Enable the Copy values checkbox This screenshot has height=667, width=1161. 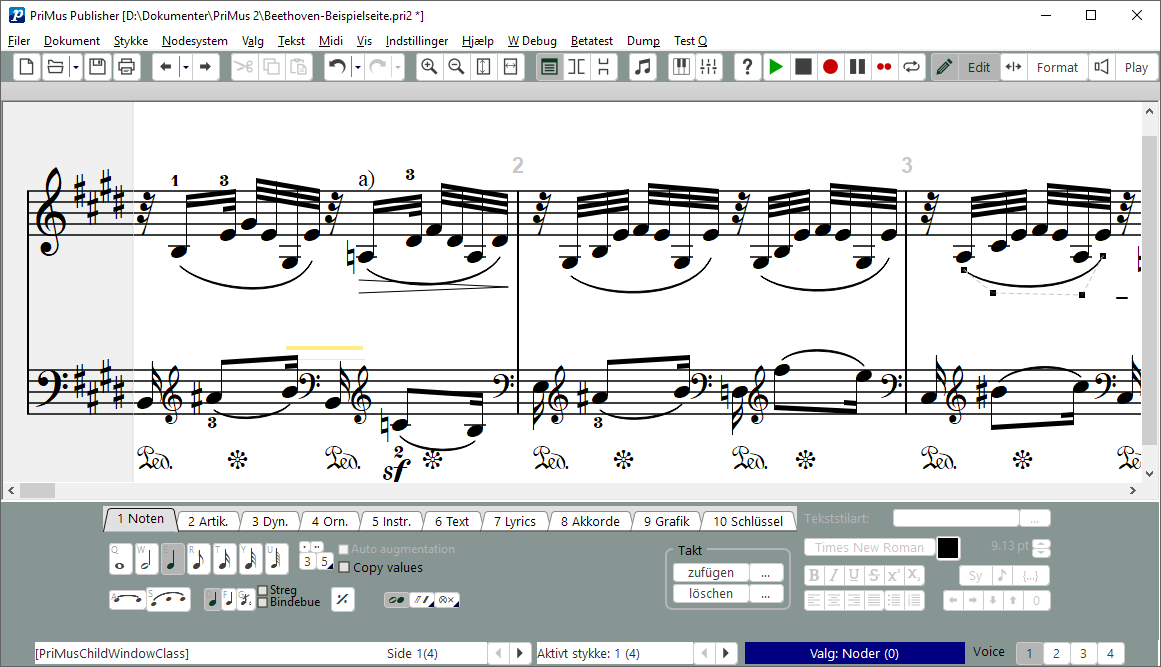pyautogui.click(x=344, y=568)
